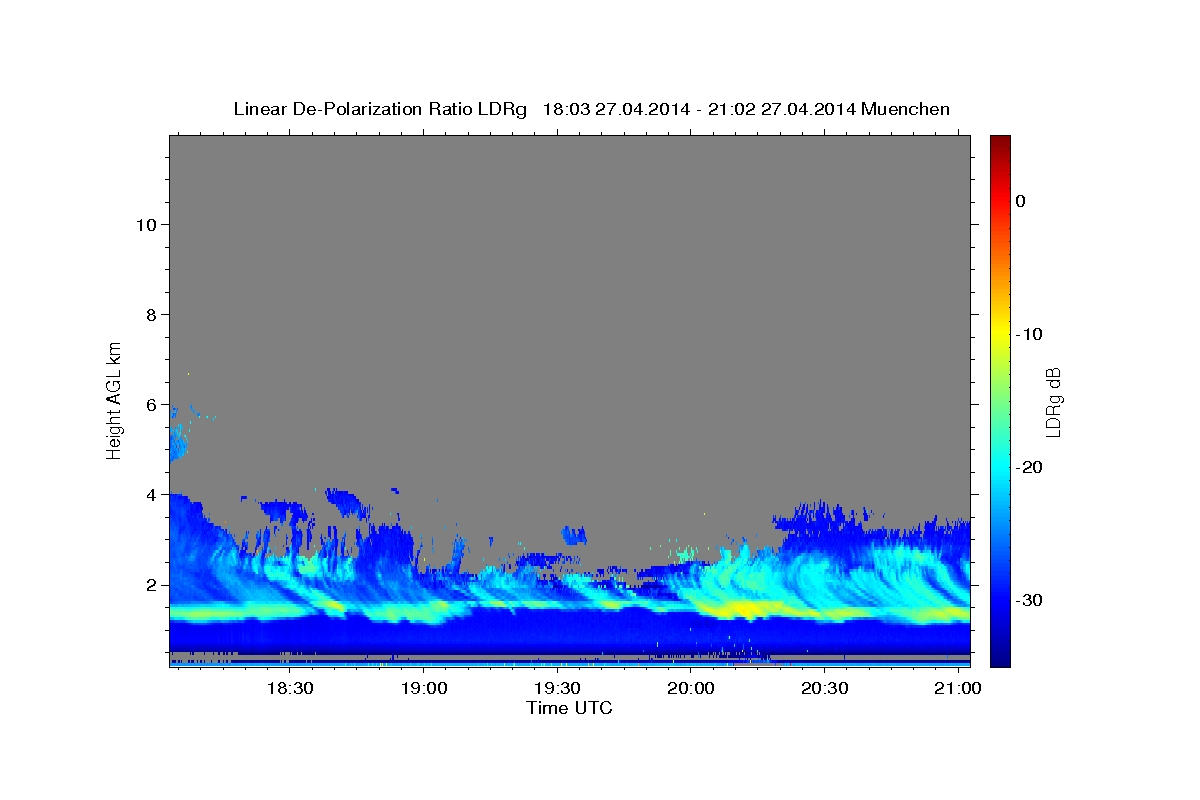Click the colorbar value -20
The image size is (1200, 800).
click(x=1029, y=467)
